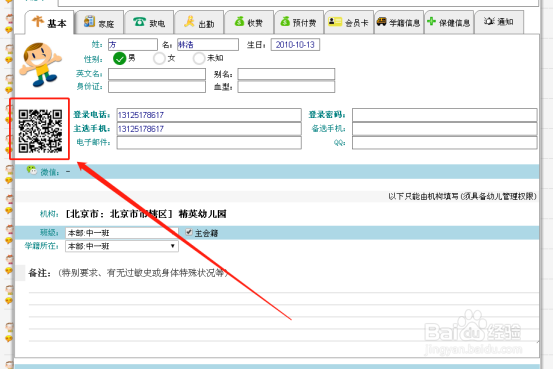Open the 收费 fees tab
This screenshot has height=369, width=554.
249,23
